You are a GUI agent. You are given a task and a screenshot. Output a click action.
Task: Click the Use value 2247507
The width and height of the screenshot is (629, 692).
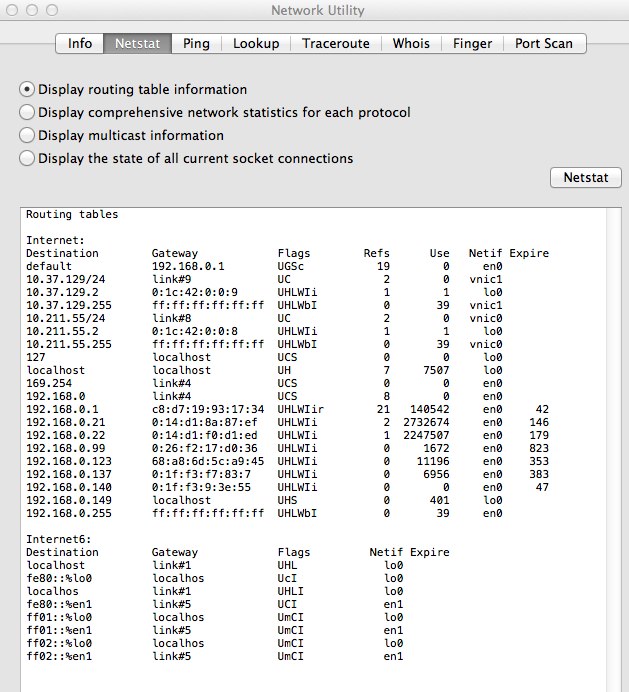pyautogui.click(x=426, y=436)
